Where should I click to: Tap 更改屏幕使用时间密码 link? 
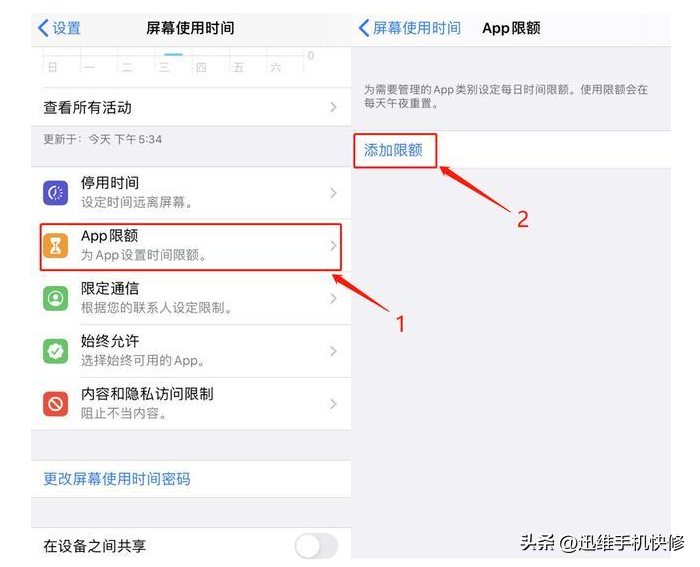tap(117, 479)
